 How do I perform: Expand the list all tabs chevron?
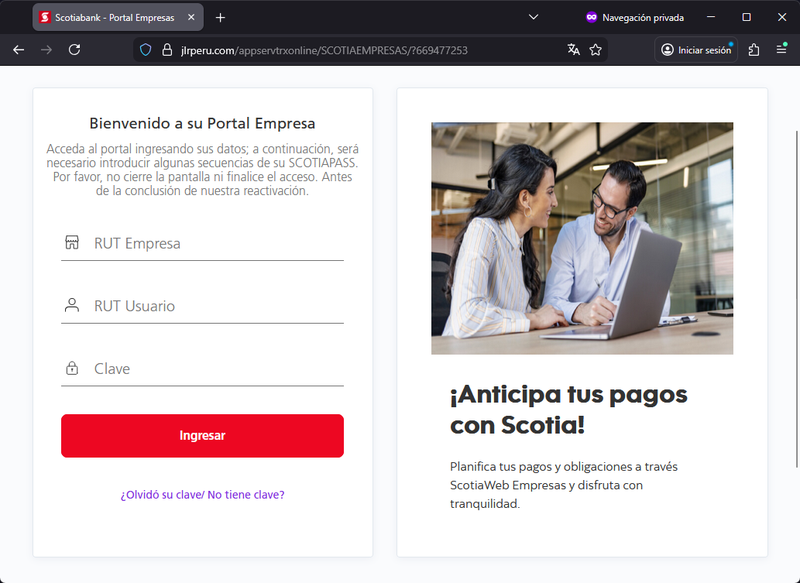533,17
